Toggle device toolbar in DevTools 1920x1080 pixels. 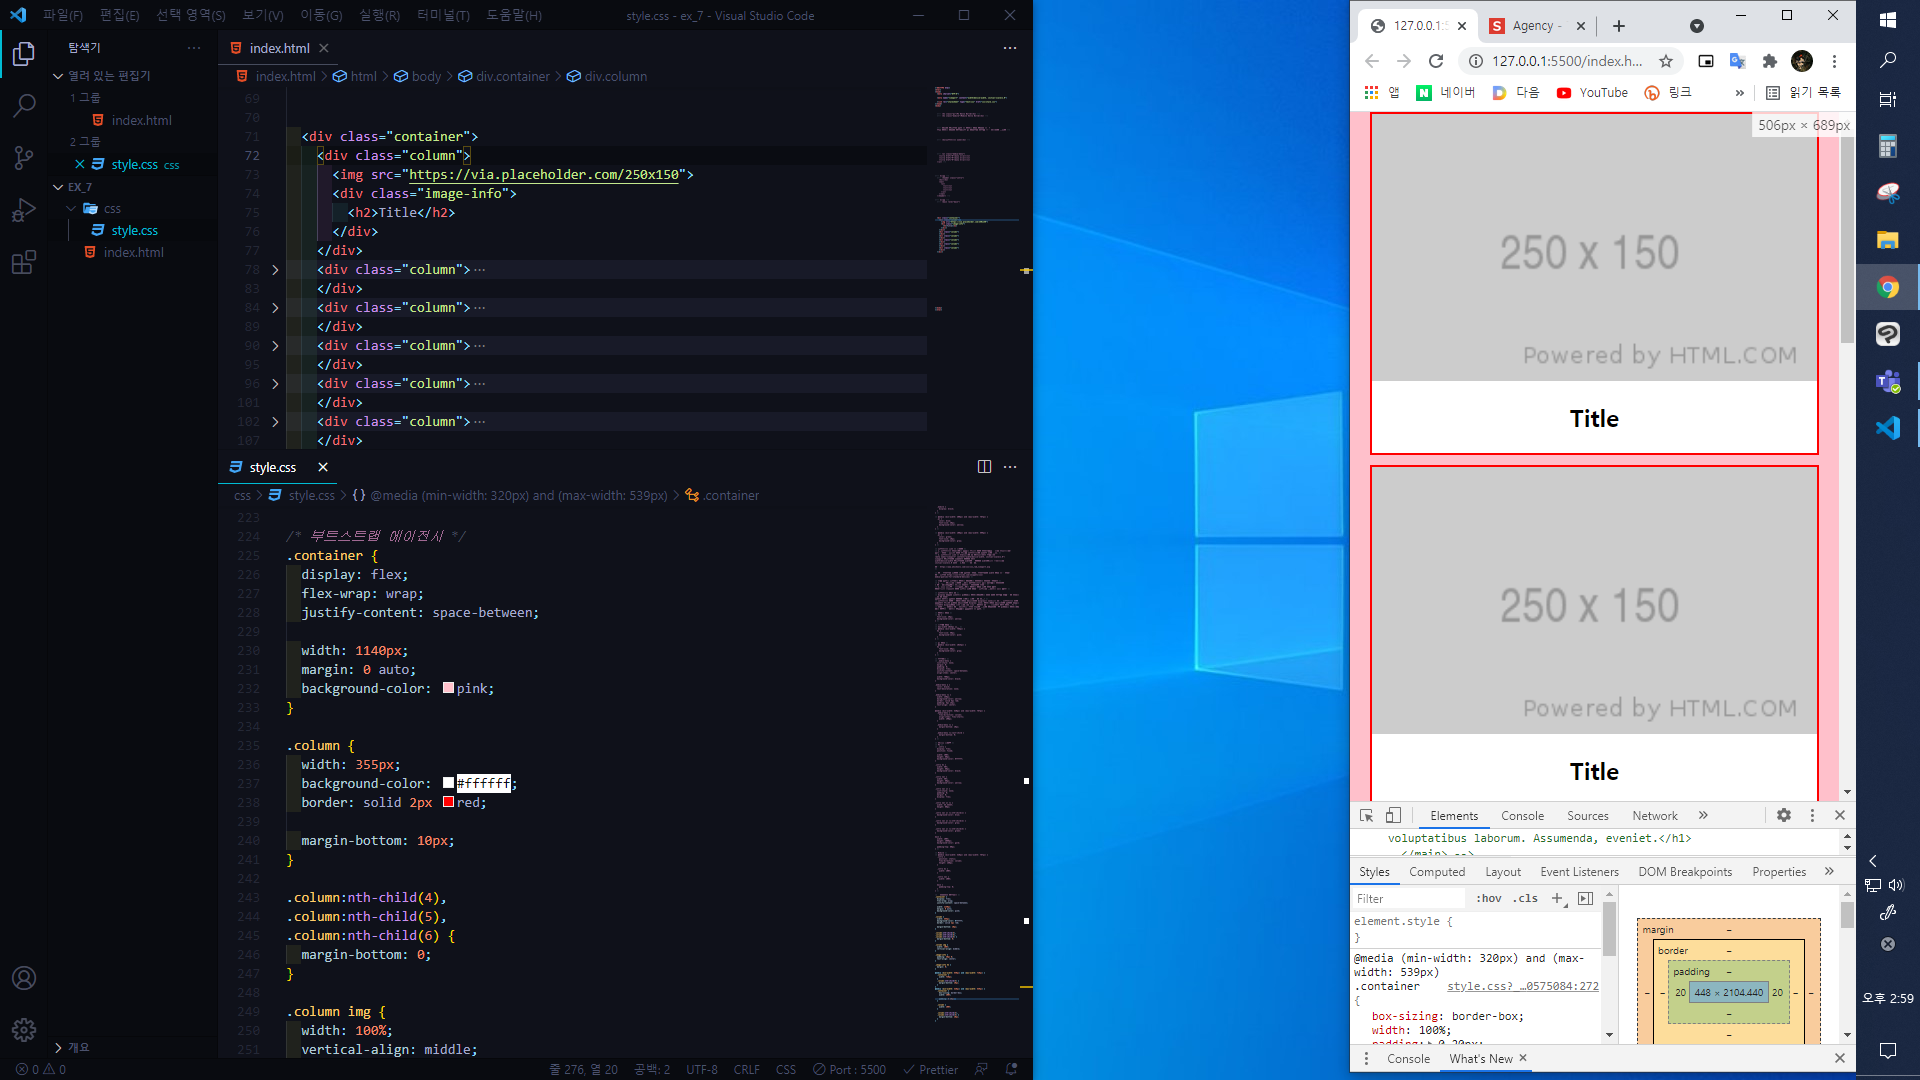coord(1393,815)
